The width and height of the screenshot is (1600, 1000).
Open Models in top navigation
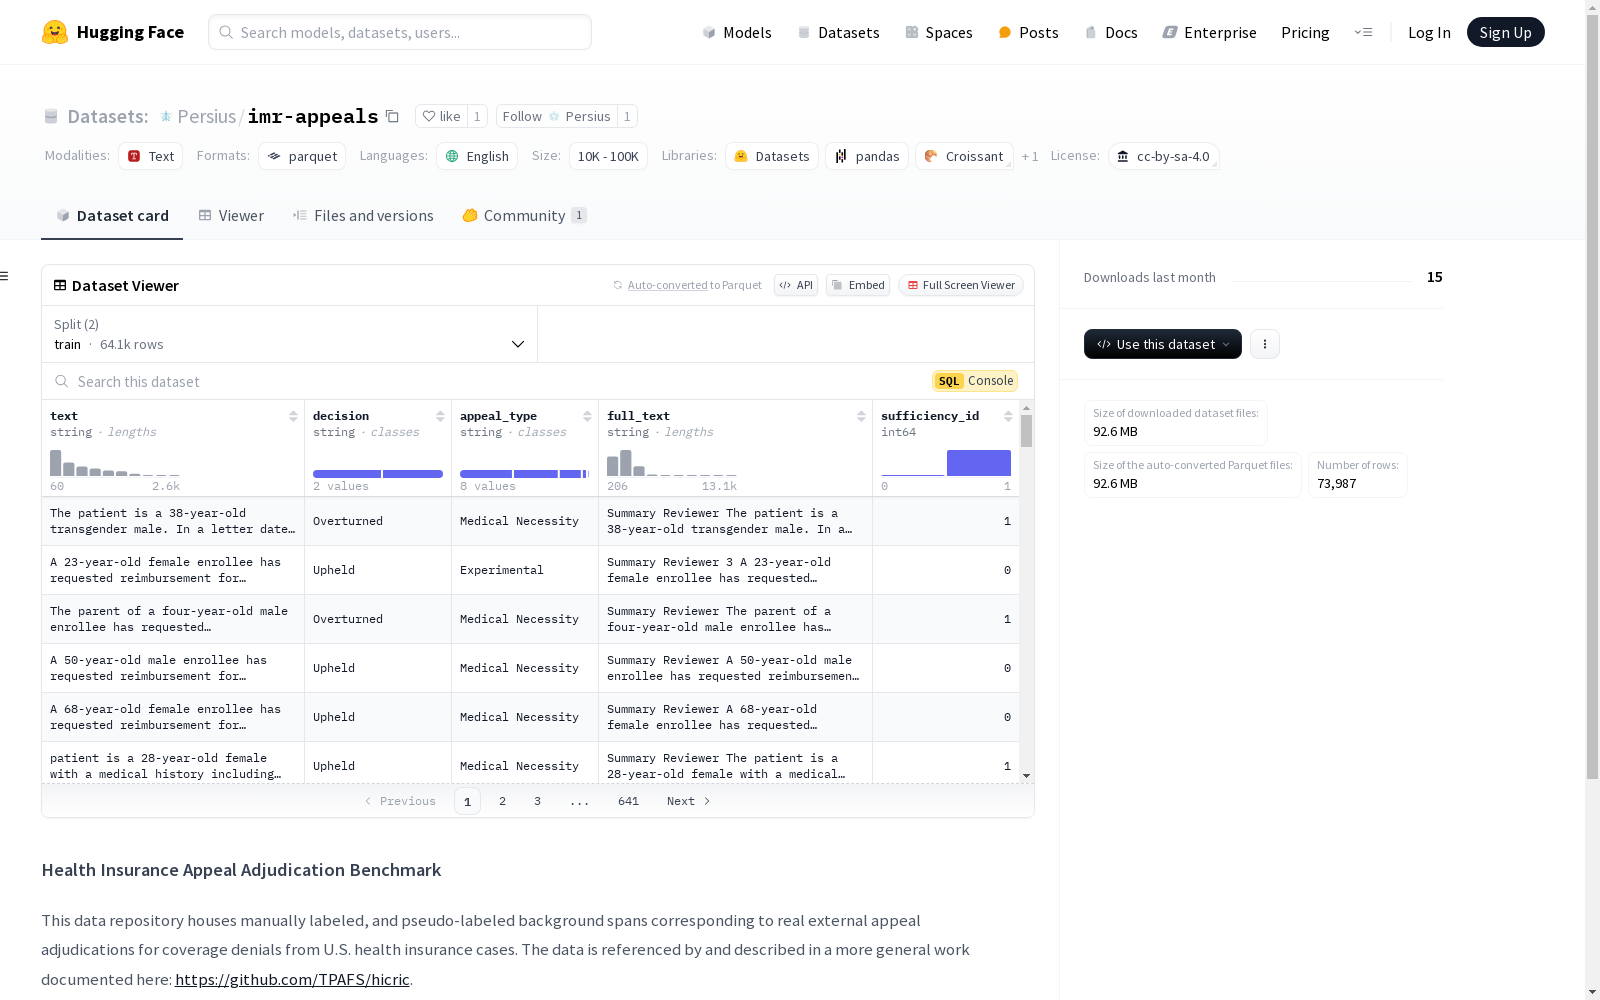[x=737, y=32]
